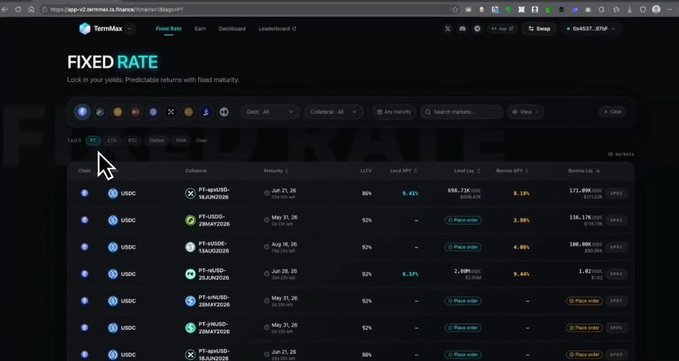Select the reddish-brown chain filter icon
This screenshot has height=361, width=679.
pyautogui.click(x=136, y=112)
